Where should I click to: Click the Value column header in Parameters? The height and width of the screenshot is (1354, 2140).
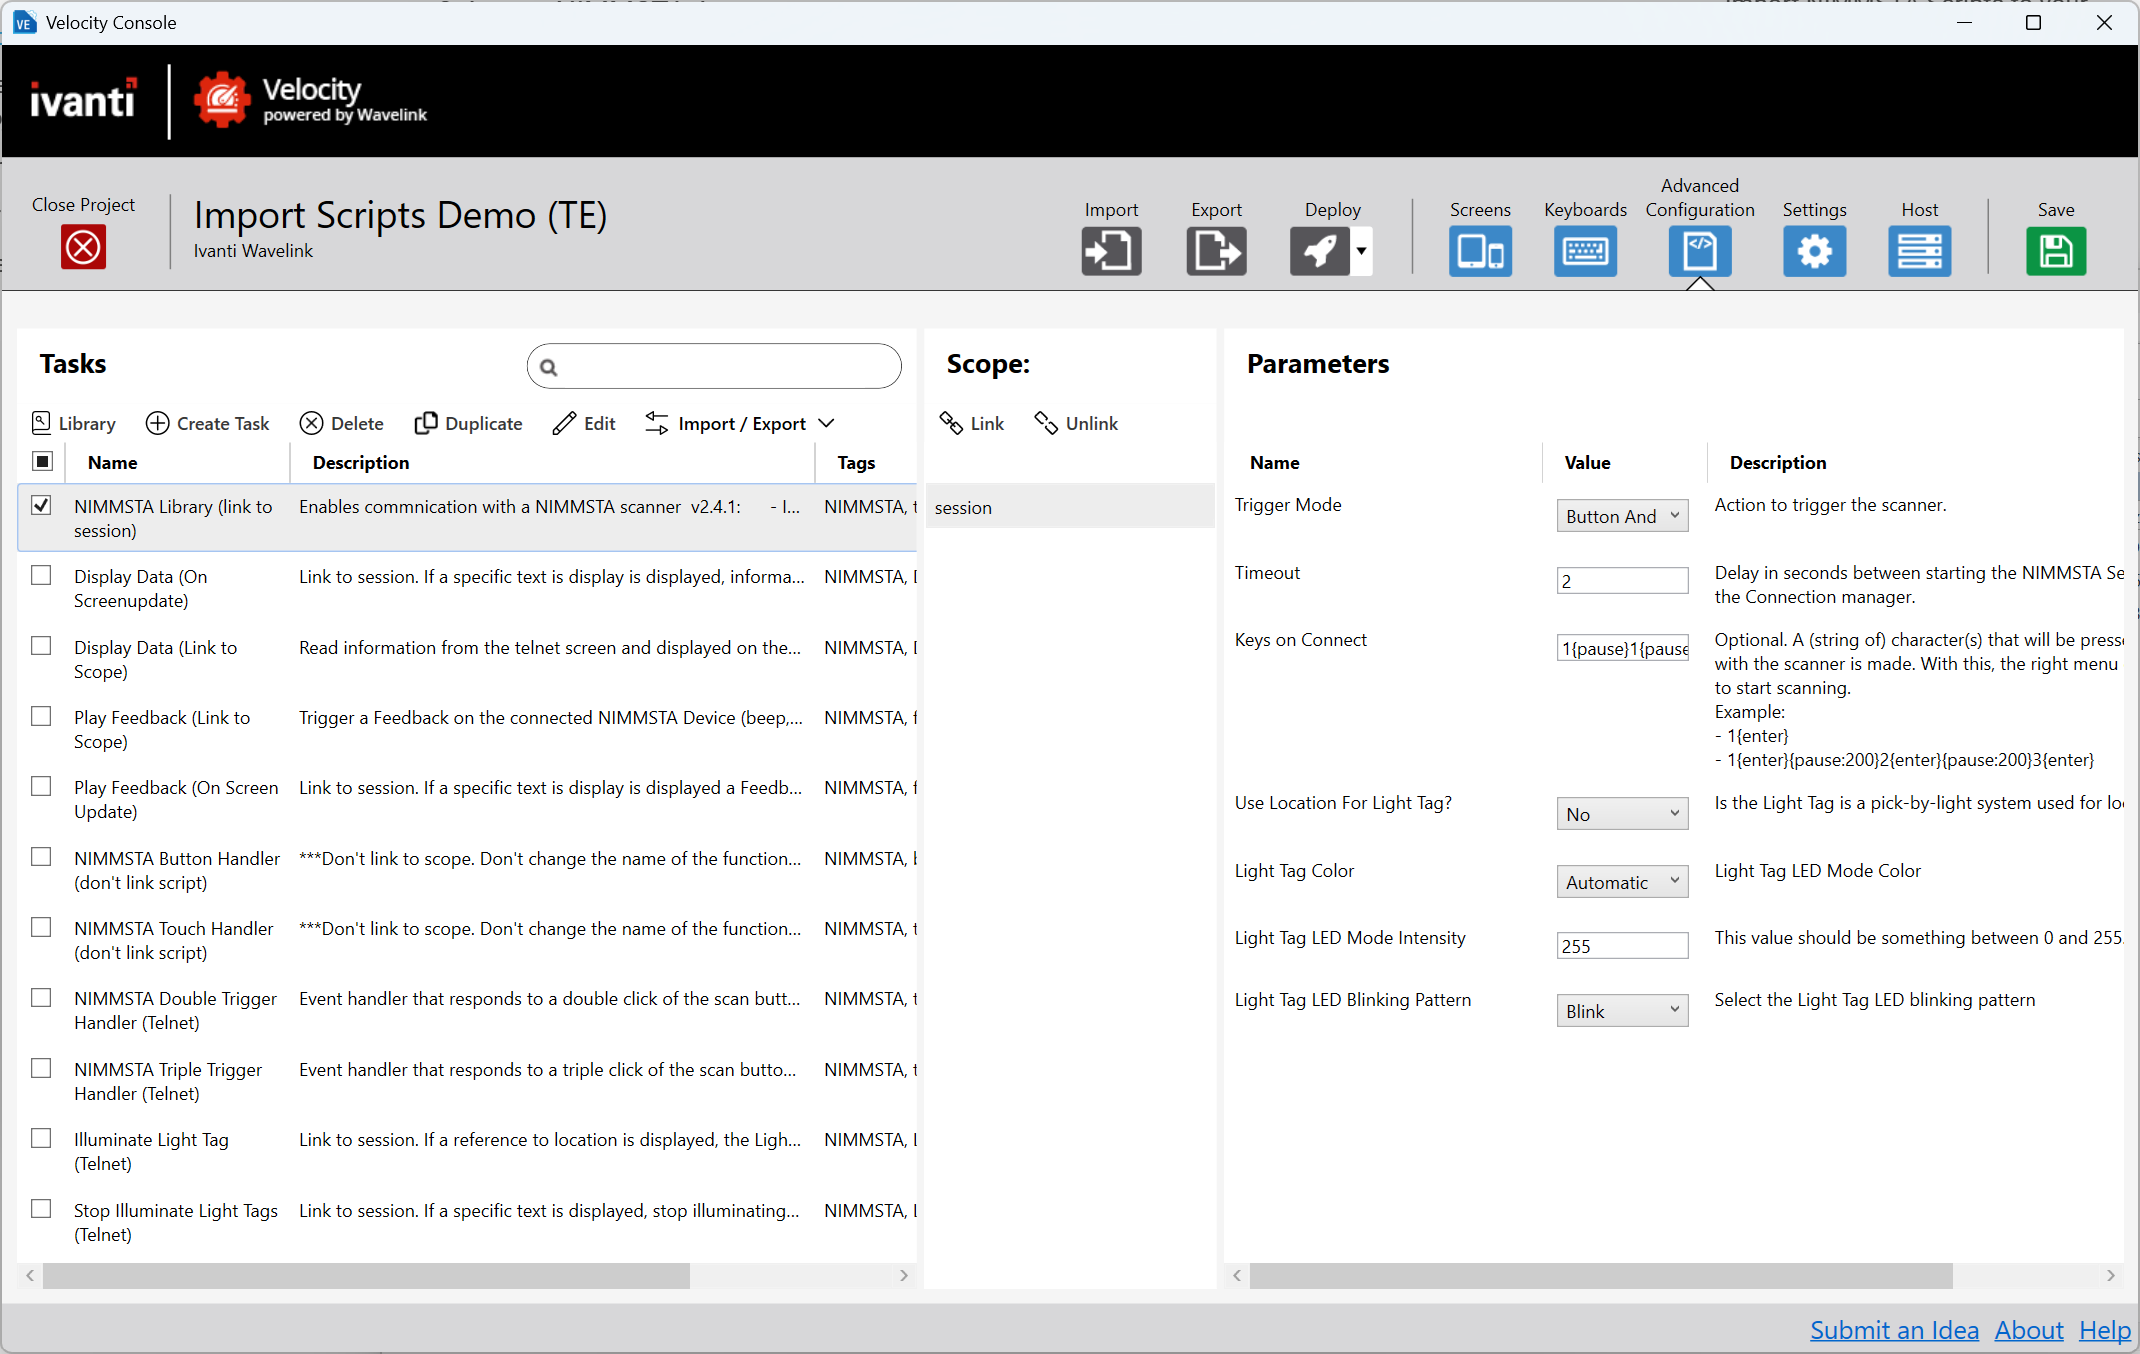coord(1587,462)
